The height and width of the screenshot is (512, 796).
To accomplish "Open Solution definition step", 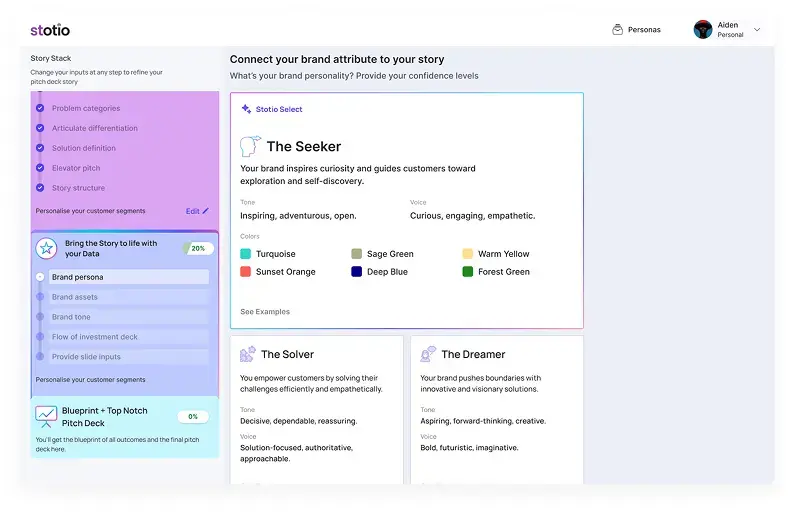I will click(84, 148).
